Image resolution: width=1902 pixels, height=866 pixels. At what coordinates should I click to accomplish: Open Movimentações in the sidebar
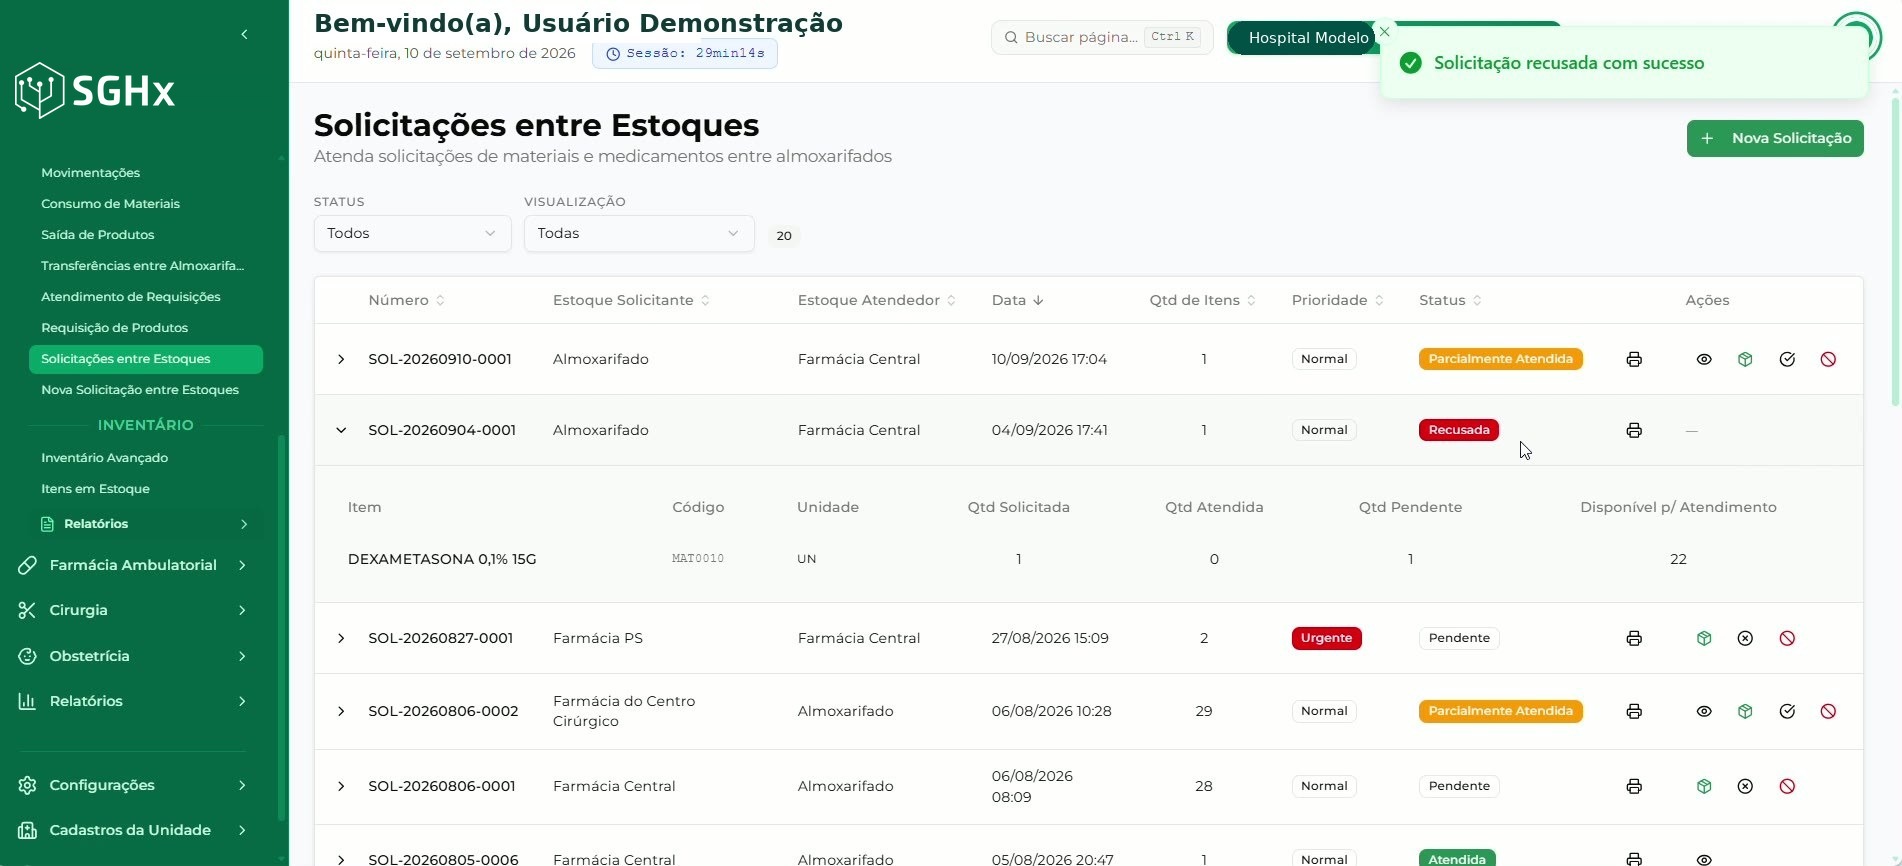[x=90, y=173]
